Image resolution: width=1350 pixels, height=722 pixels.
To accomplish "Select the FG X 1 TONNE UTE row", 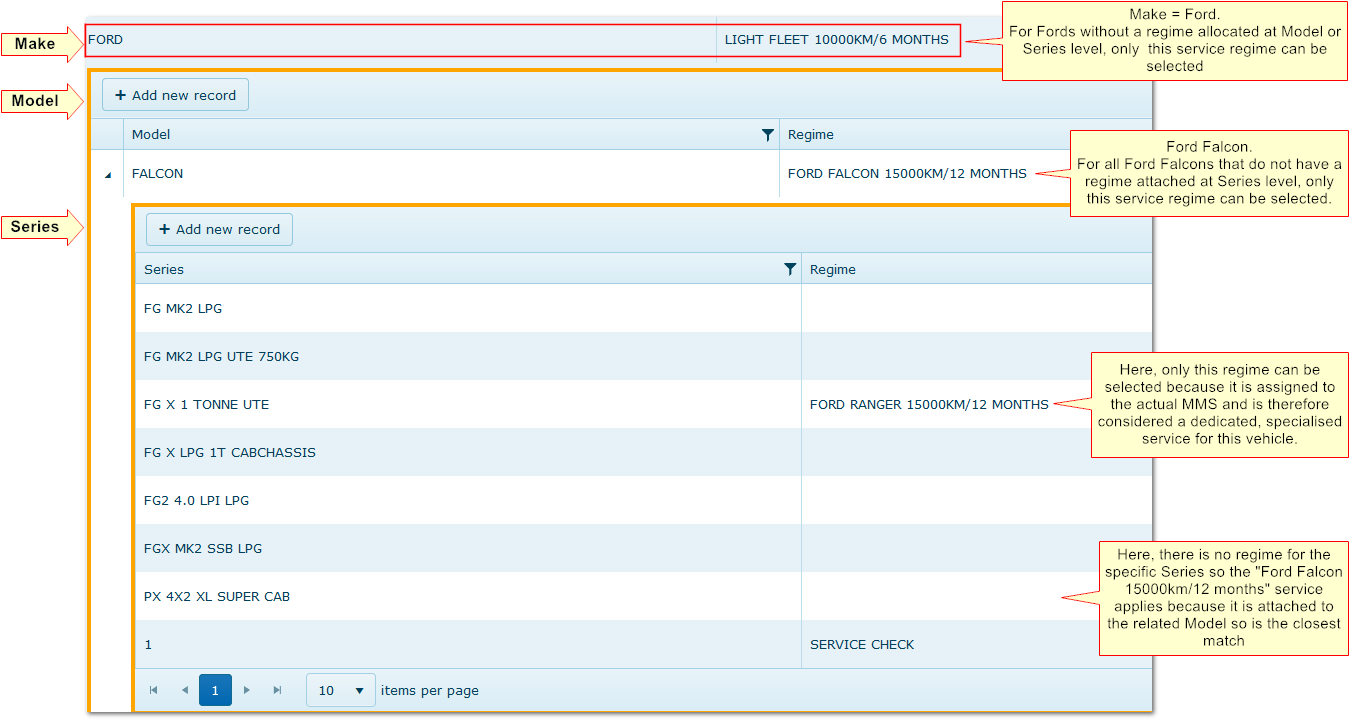I will click(x=206, y=405).
